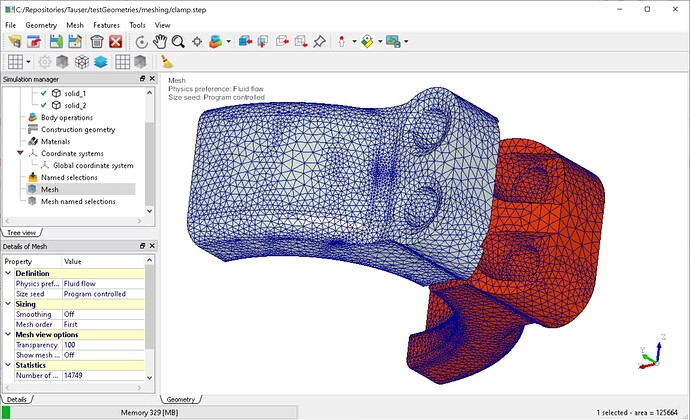Toggle the green checkmark of solid_2
690x420 pixels.
44,105
